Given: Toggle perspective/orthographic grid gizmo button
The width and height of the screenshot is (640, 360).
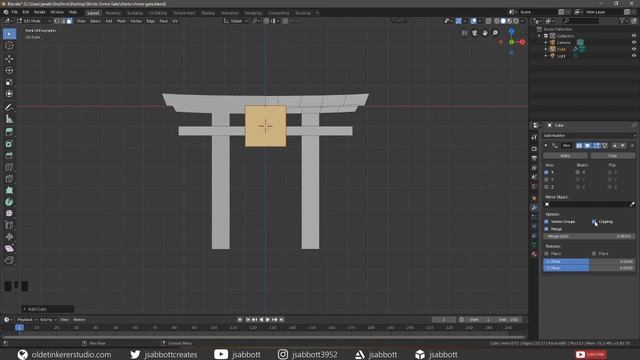Looking at the screenshot, I should [464, 33].
